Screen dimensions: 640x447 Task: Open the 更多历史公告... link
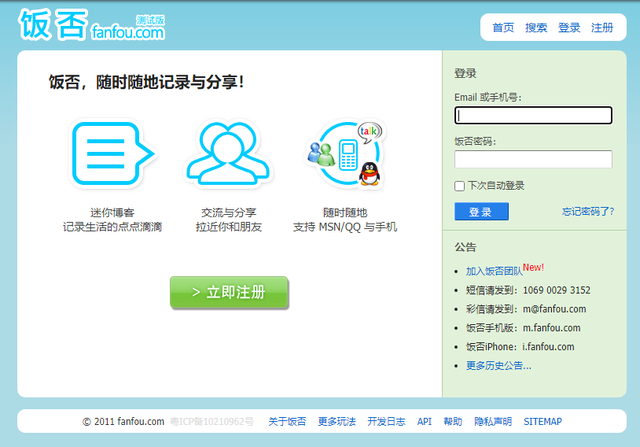click(498, 366)
